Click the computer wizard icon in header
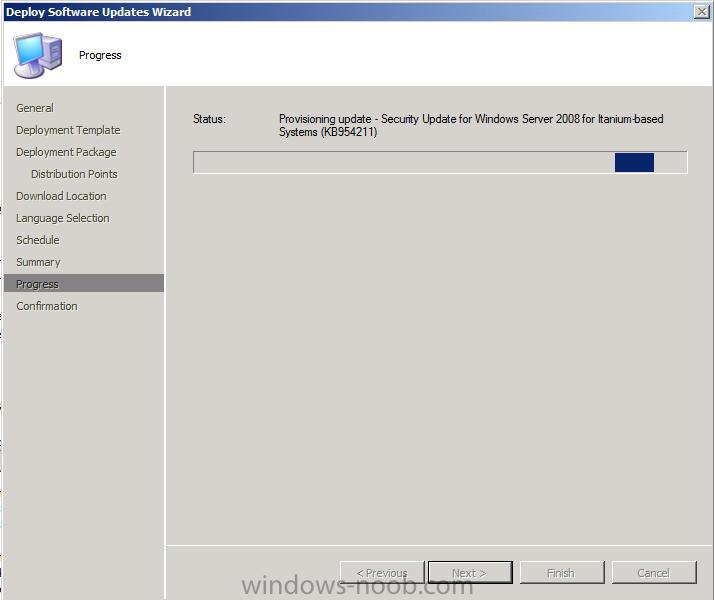 pyautogui.click(x=38, y=55)
